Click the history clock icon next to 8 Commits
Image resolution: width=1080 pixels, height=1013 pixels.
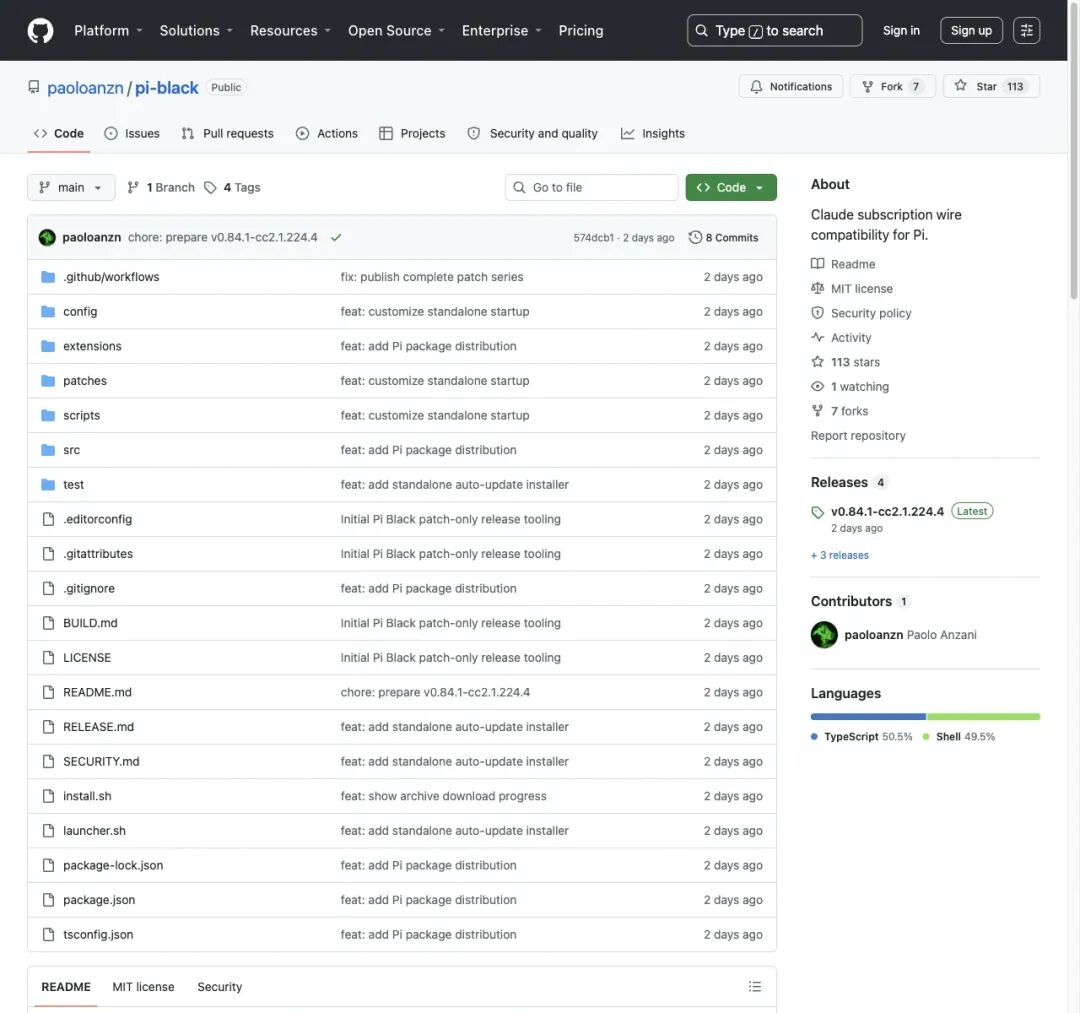695,238
